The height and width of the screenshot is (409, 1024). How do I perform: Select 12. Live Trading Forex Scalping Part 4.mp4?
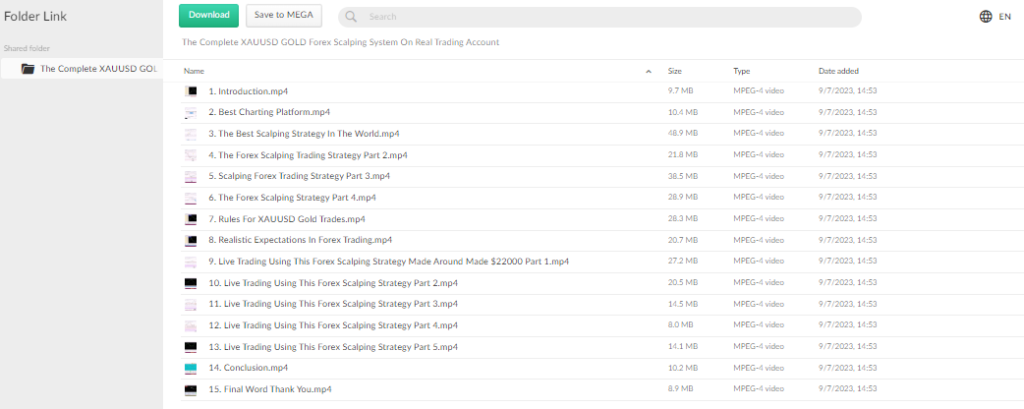click(333, 325)
